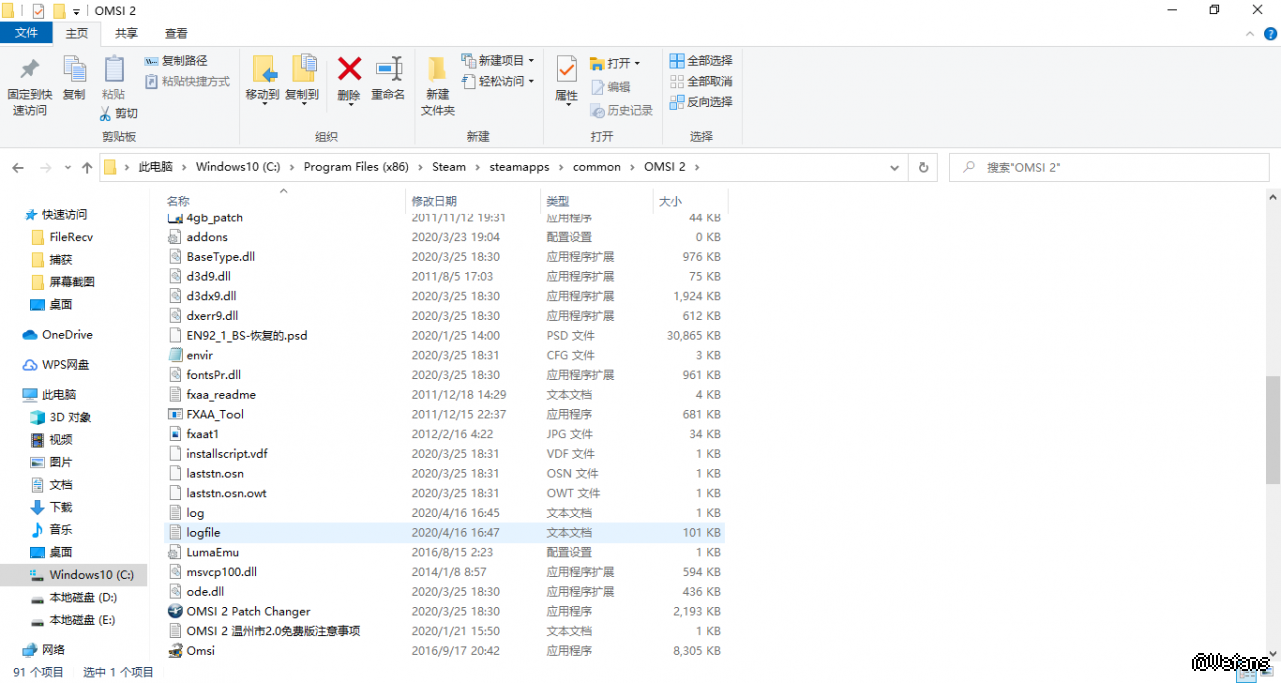
Task: Open the Quick Access Toolbar customize dropdown
Action: tap(76, 11)
